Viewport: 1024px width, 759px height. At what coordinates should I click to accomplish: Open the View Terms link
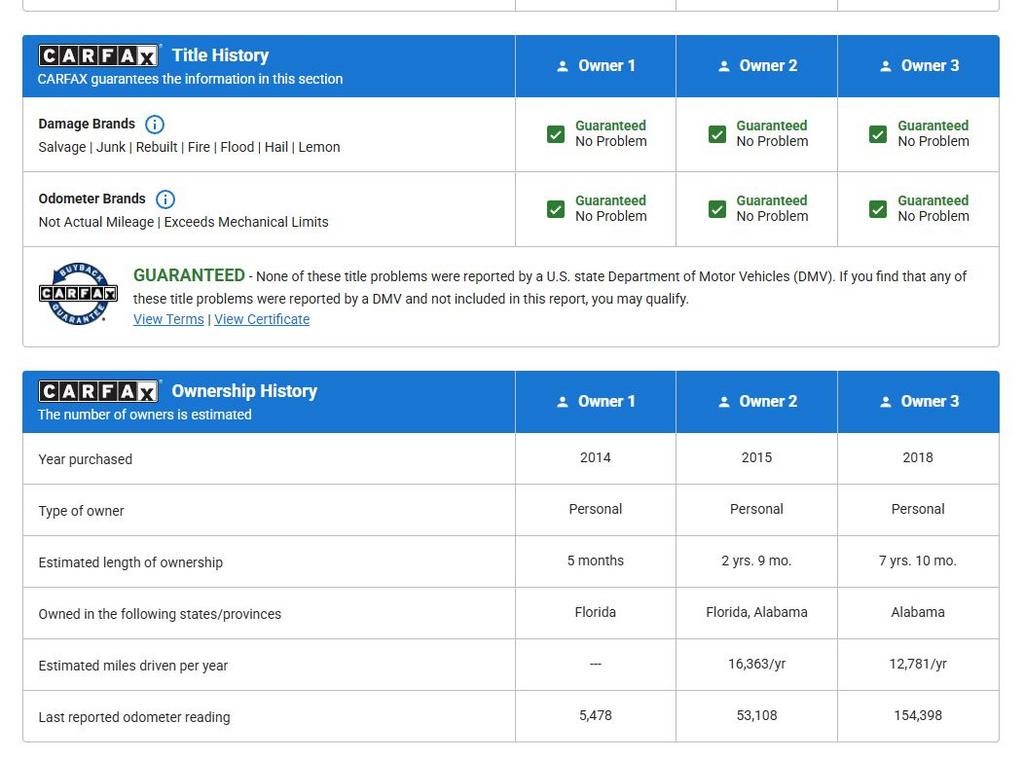168,319
